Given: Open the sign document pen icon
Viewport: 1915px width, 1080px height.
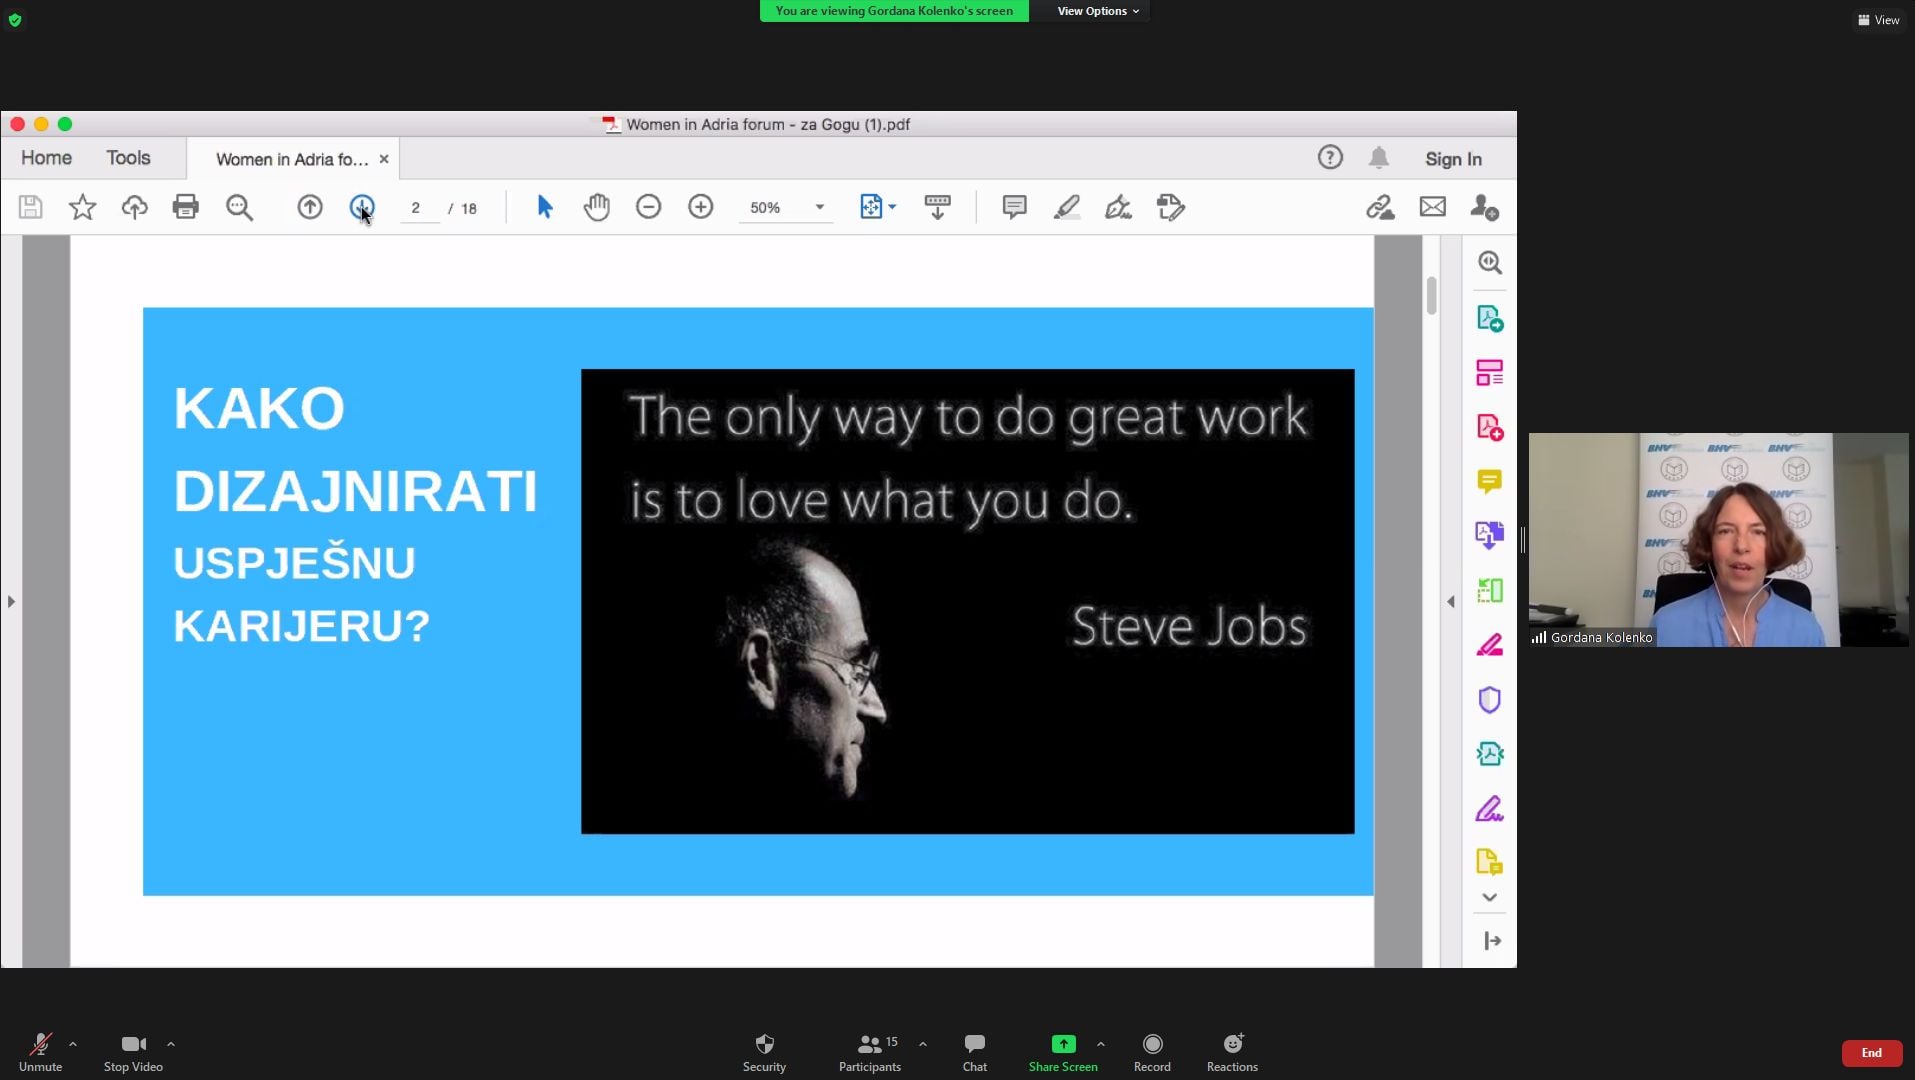Looking at the screenshot, I should [x=1118, y=207].
